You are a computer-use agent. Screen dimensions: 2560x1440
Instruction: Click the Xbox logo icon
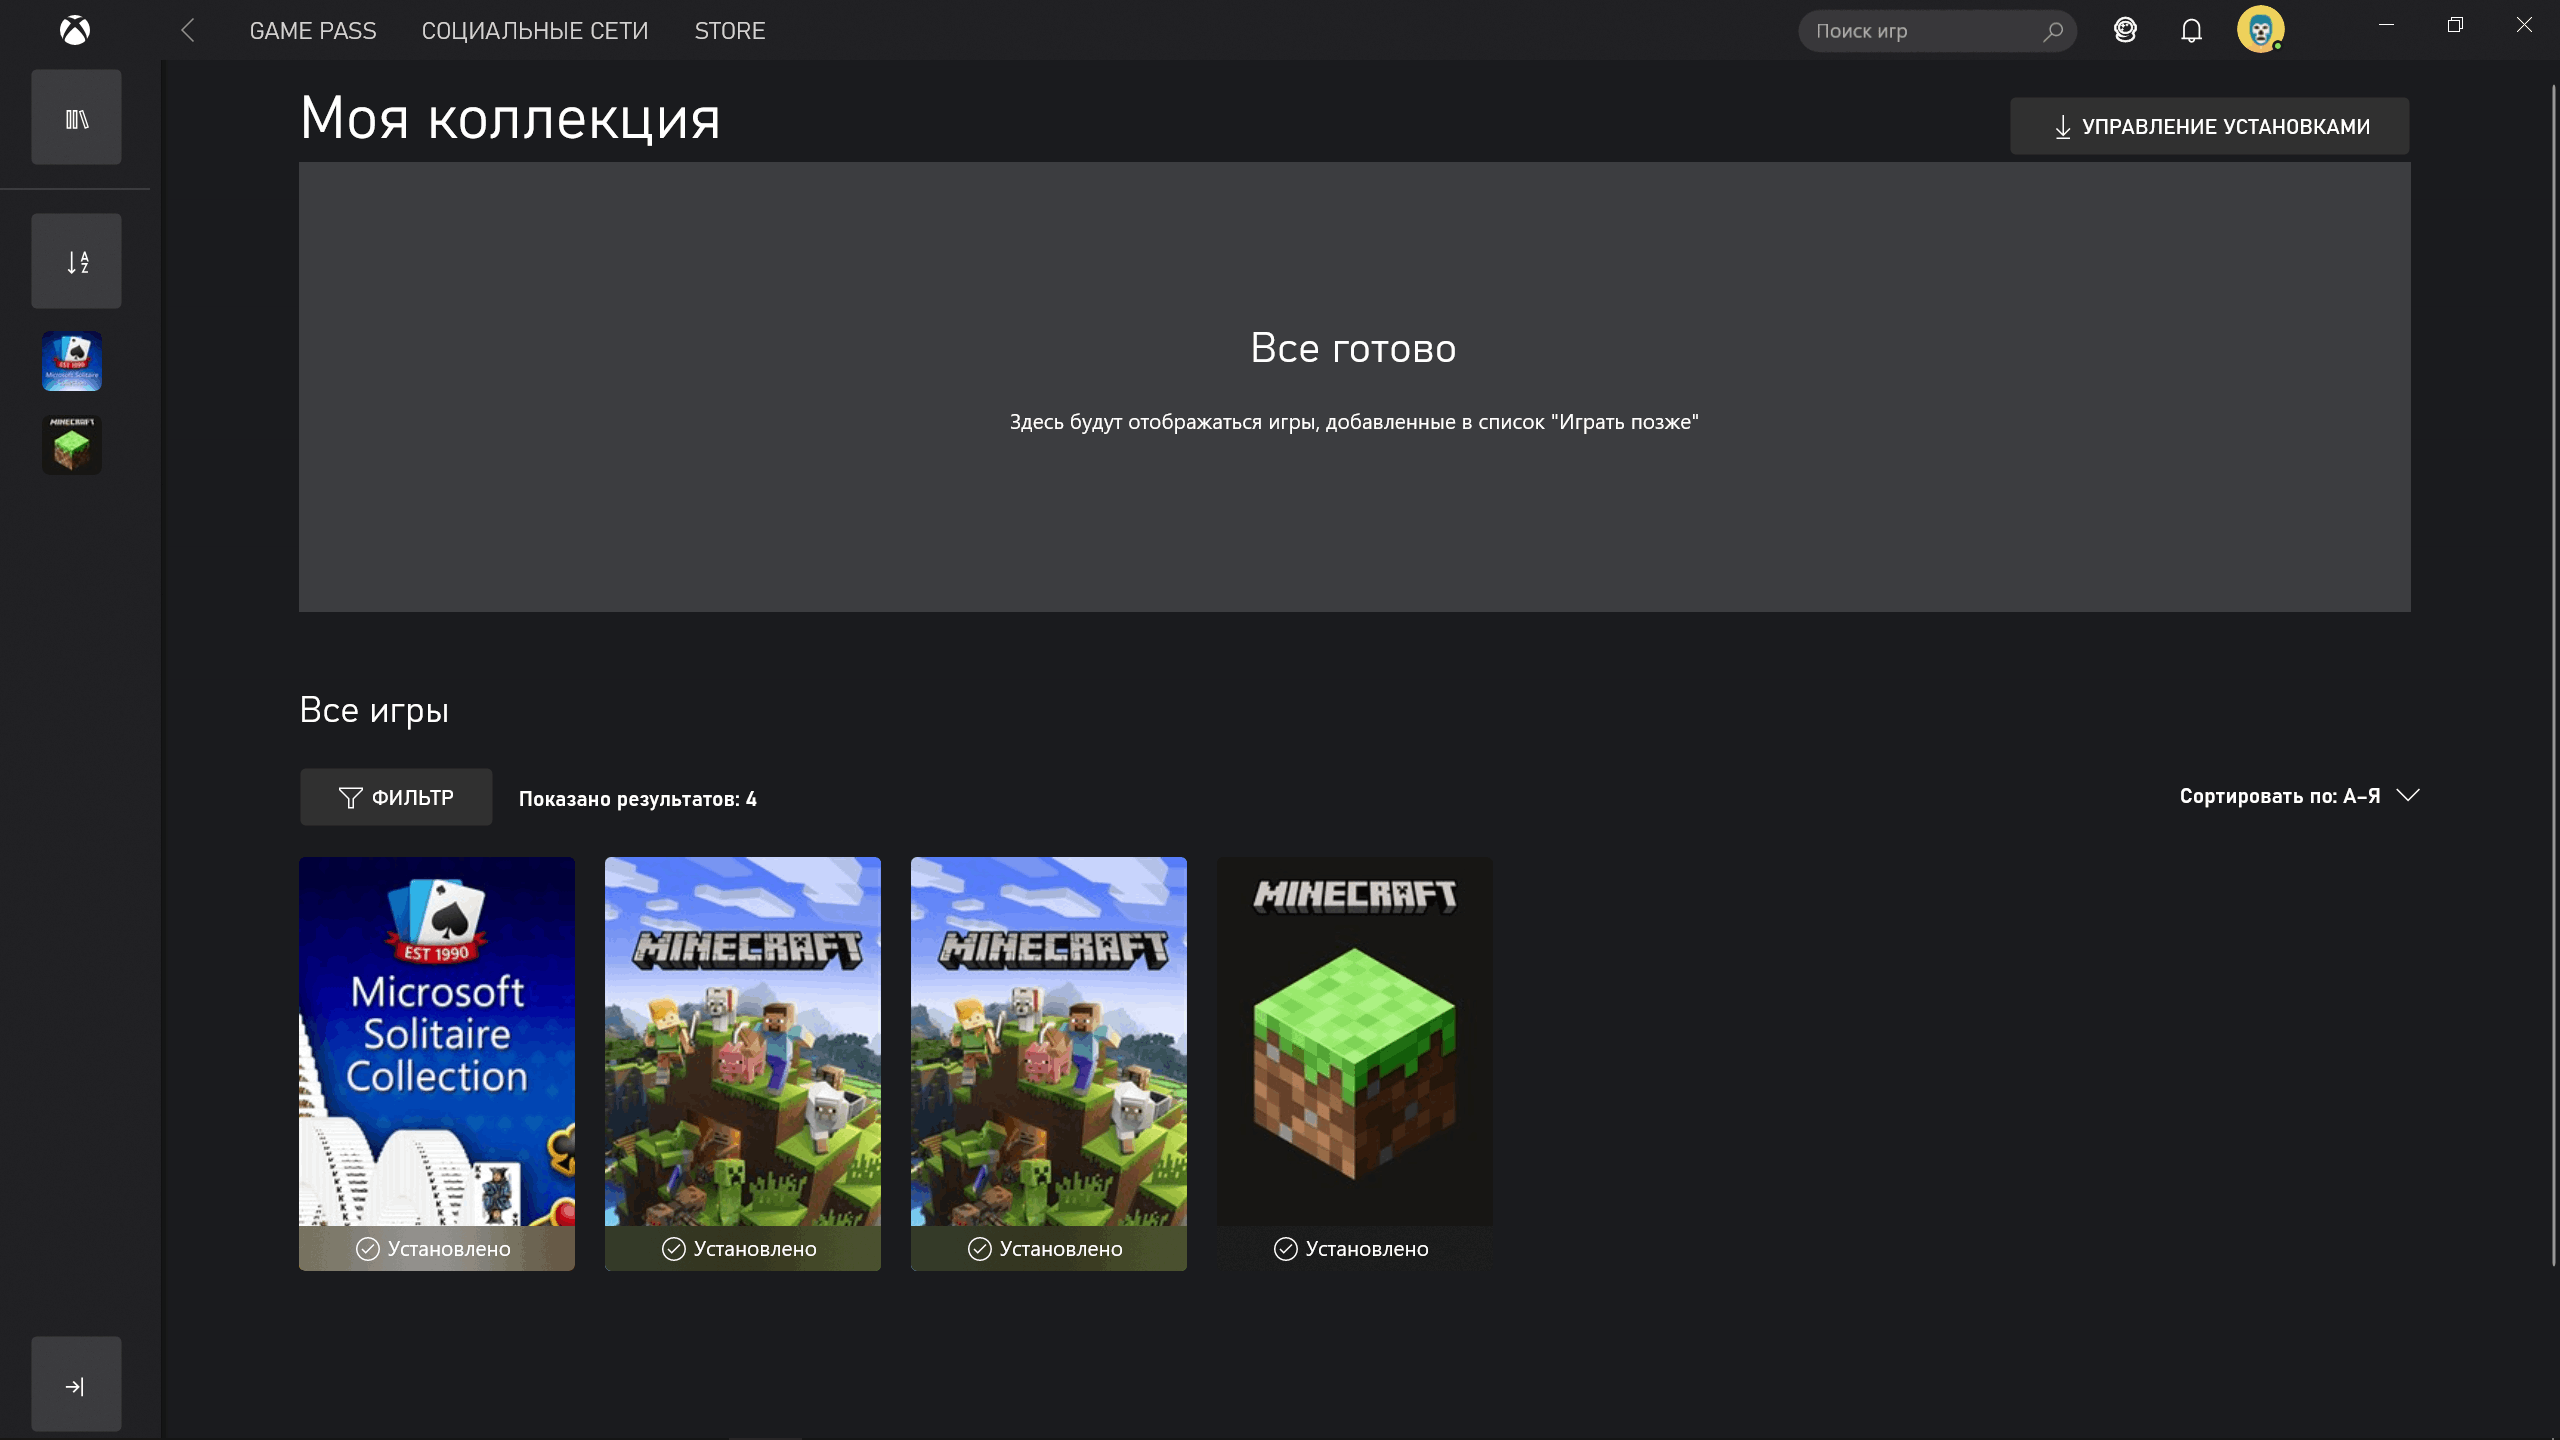75,30
